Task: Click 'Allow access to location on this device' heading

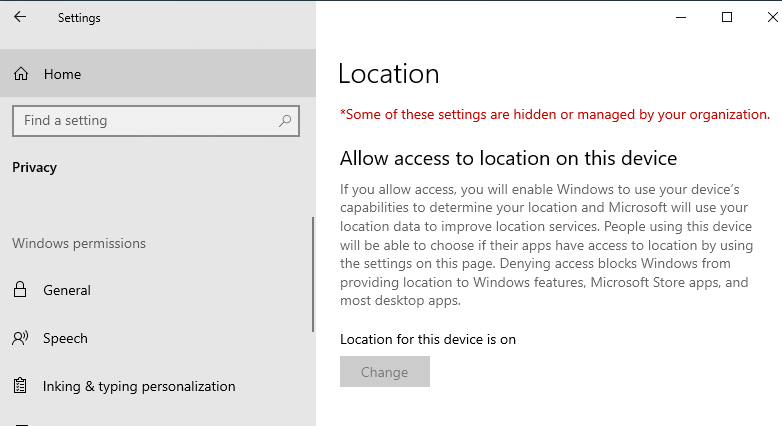Action: point(508,158)
